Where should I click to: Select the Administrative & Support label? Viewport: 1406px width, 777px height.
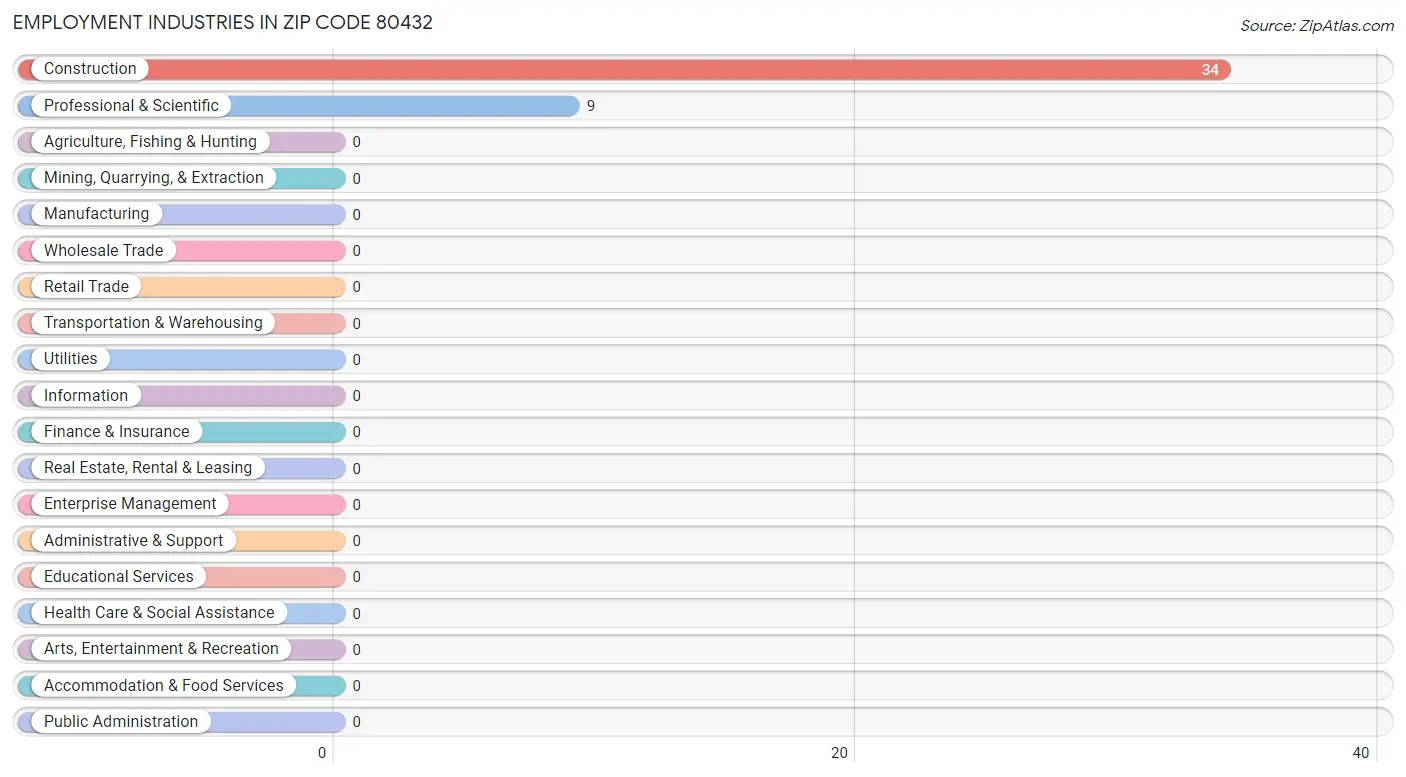click(133, 540)
